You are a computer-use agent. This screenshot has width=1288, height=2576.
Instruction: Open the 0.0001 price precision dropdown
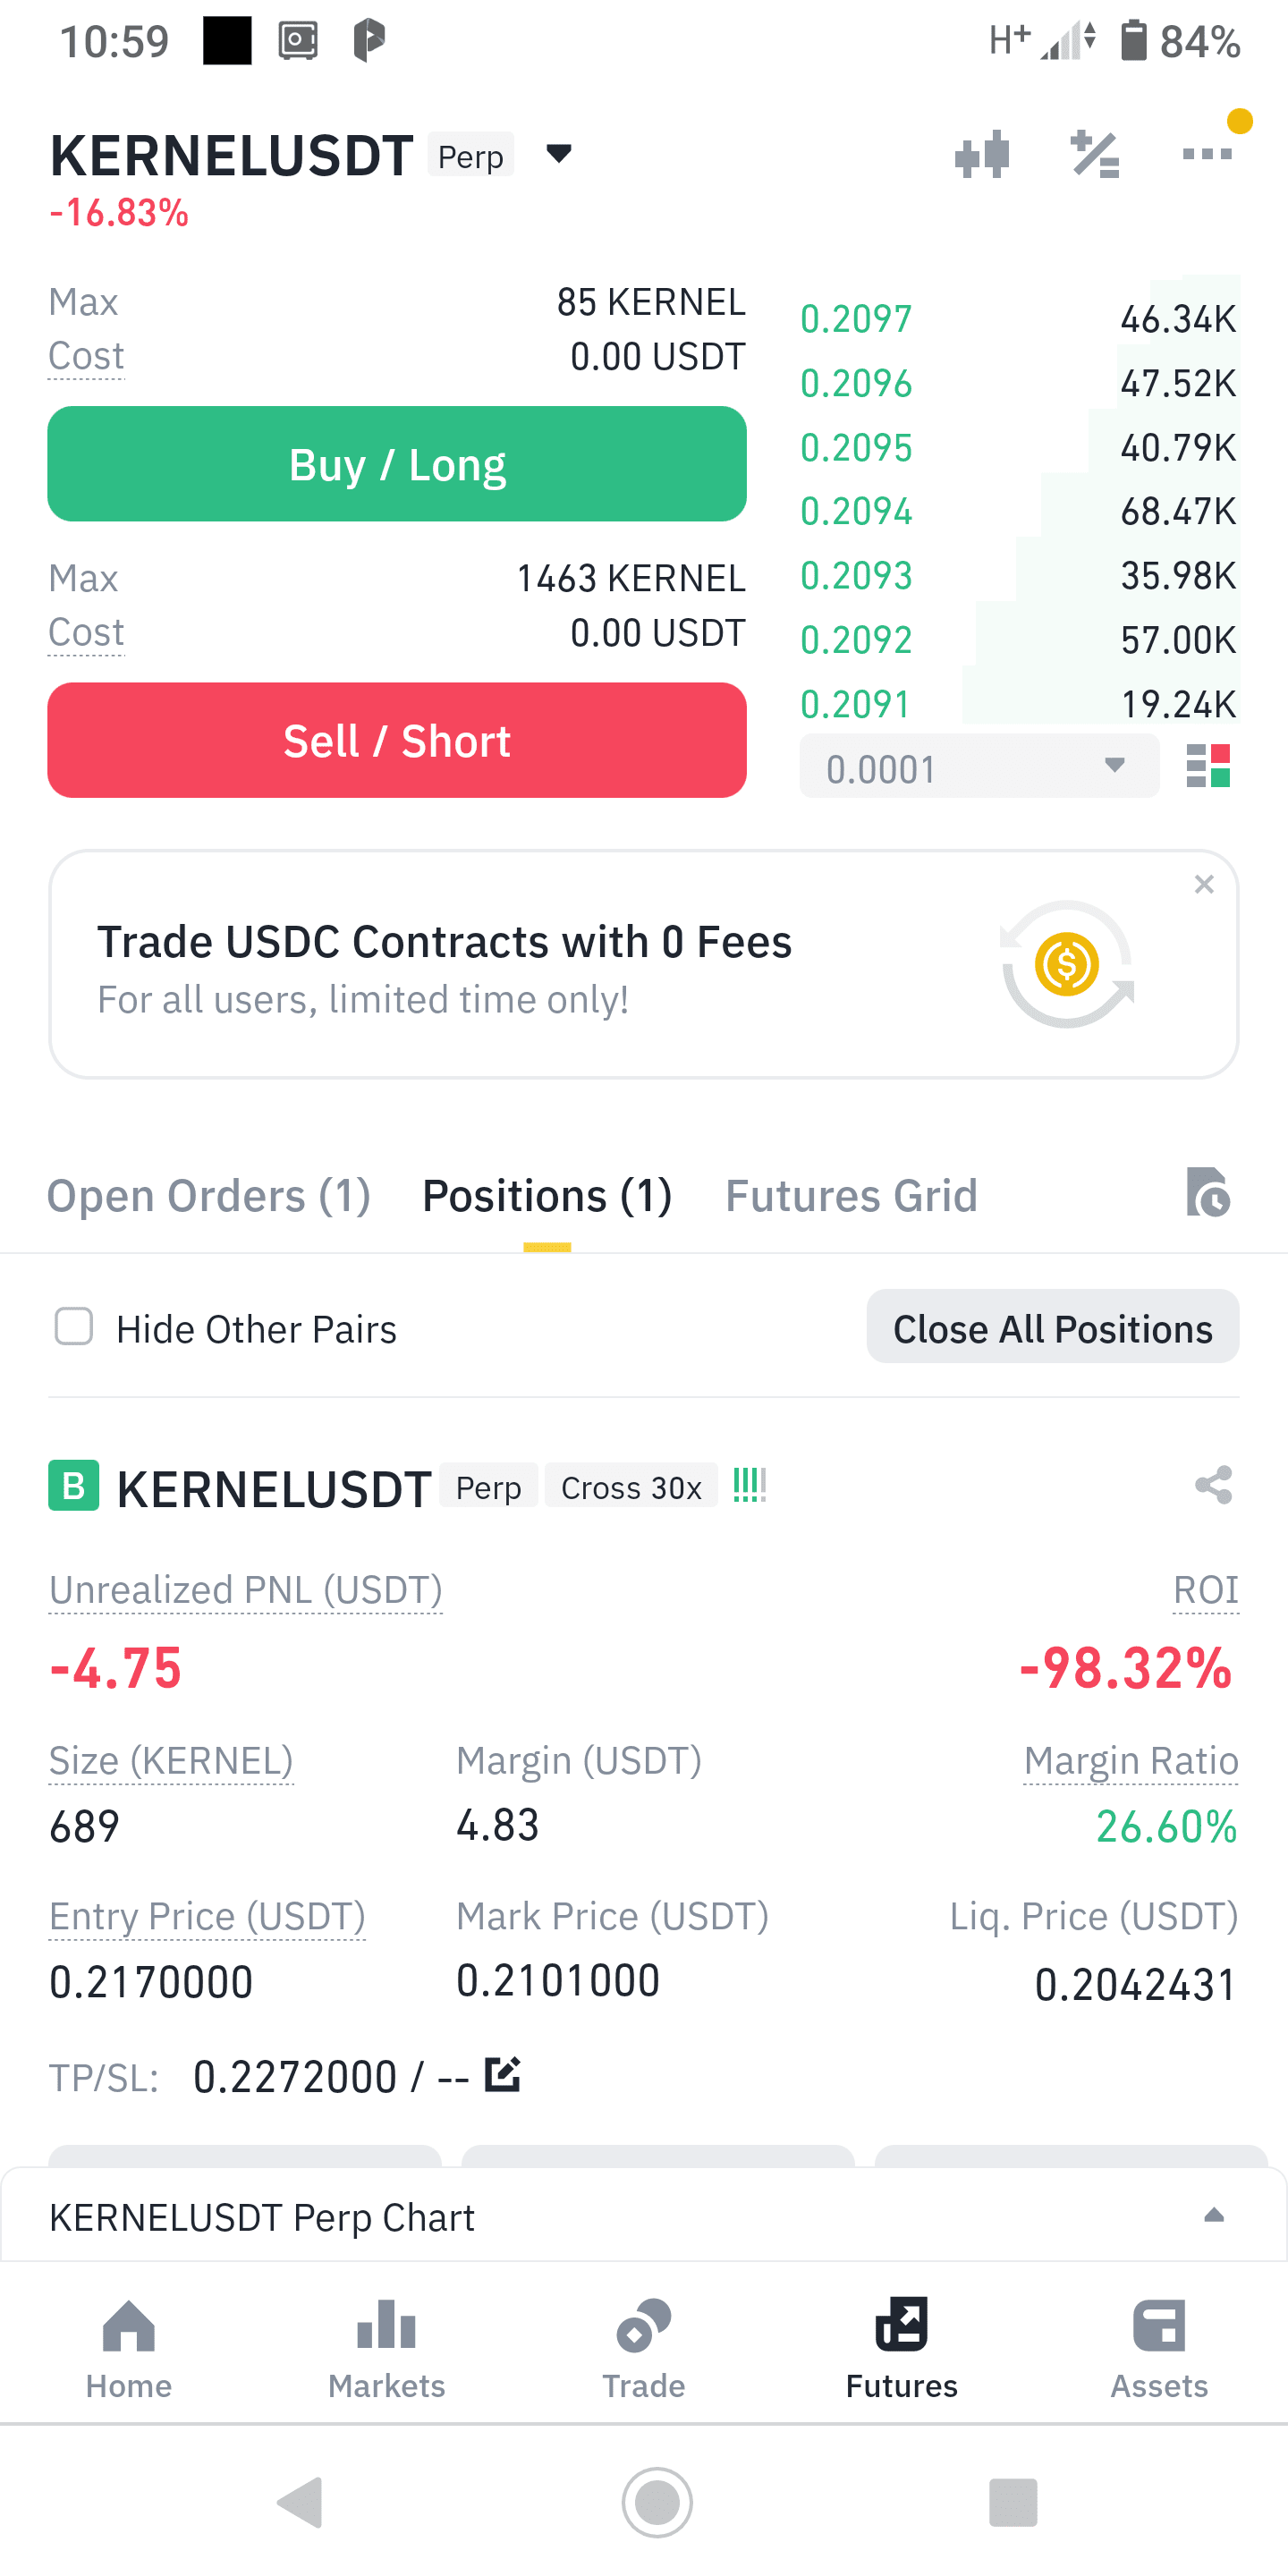980,767
